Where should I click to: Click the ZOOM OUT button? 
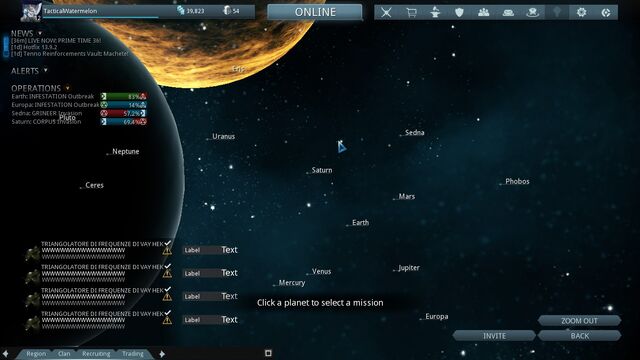580,321
